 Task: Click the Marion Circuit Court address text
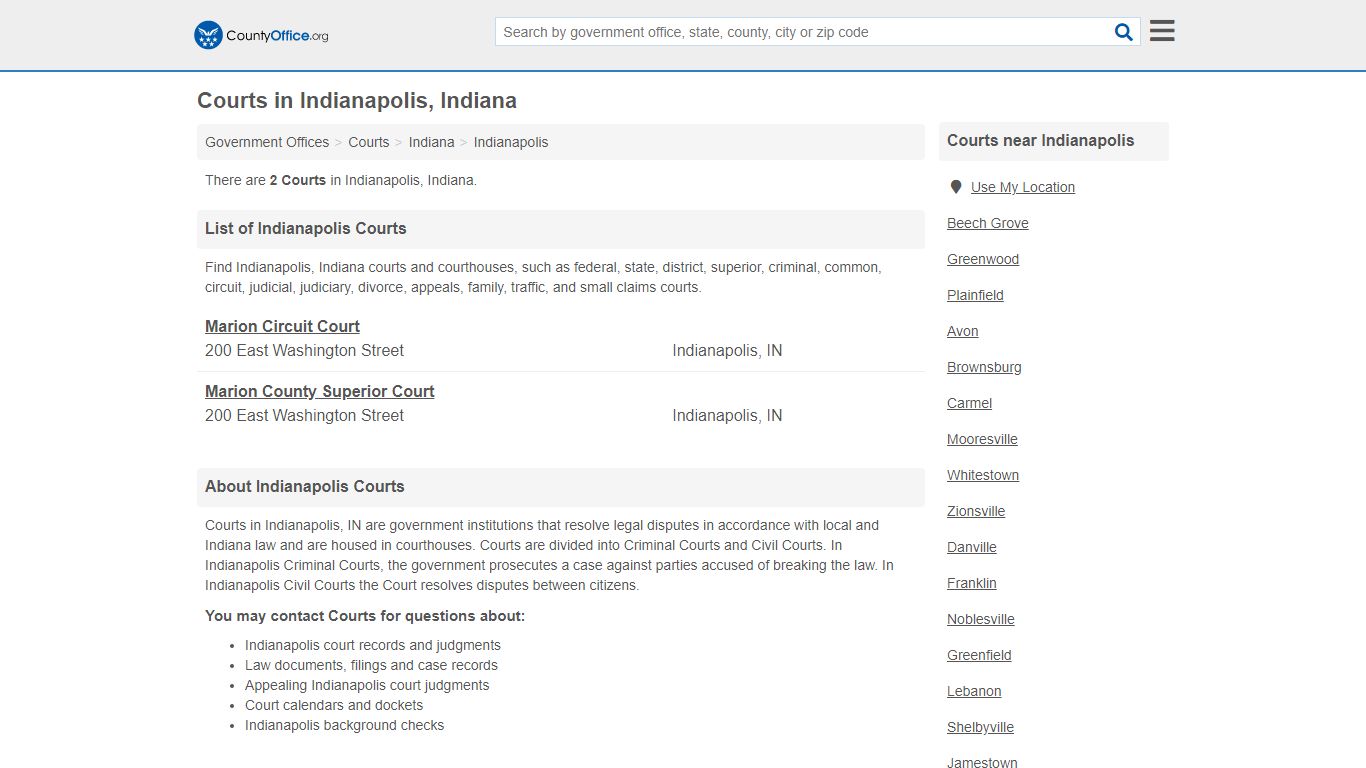click(304, 351)
